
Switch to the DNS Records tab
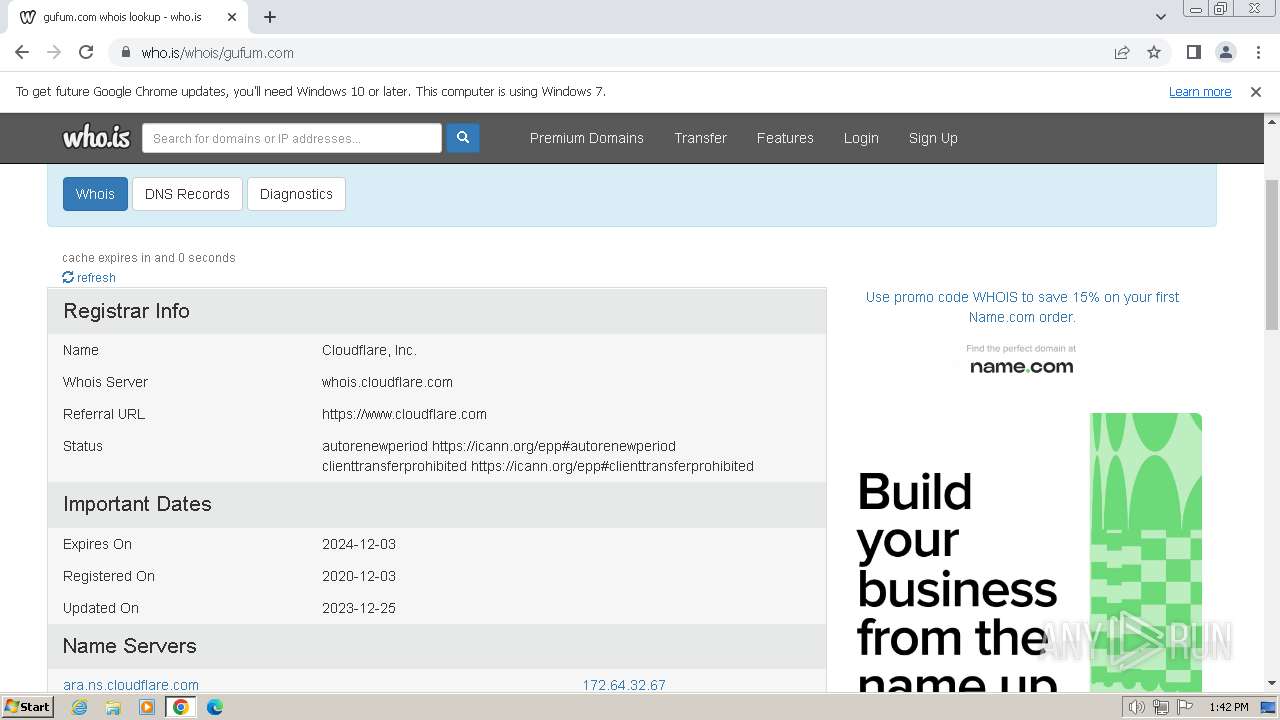point(187,194)
